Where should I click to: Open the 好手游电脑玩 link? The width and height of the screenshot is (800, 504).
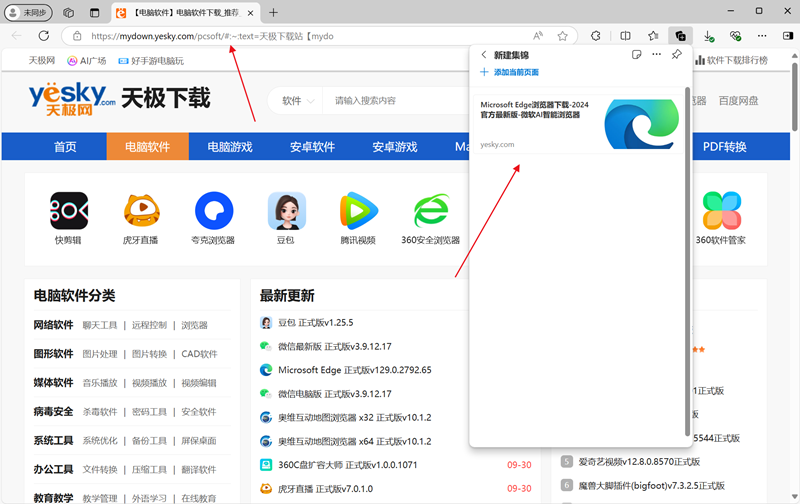pos(151,61)
